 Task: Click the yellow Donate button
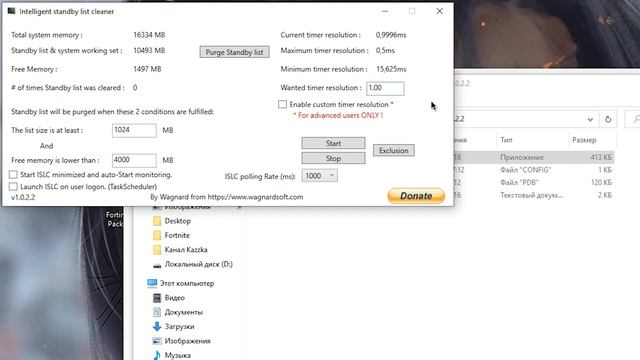point(416,196)
